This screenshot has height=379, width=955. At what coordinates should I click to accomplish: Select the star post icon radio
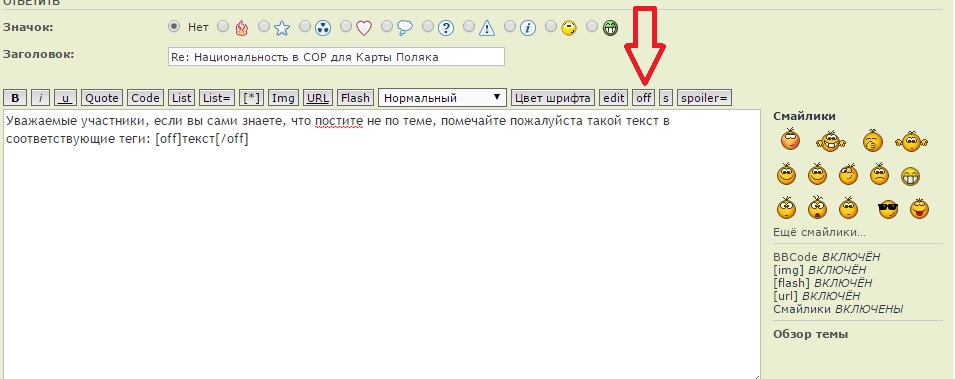(x=264, y=26)
